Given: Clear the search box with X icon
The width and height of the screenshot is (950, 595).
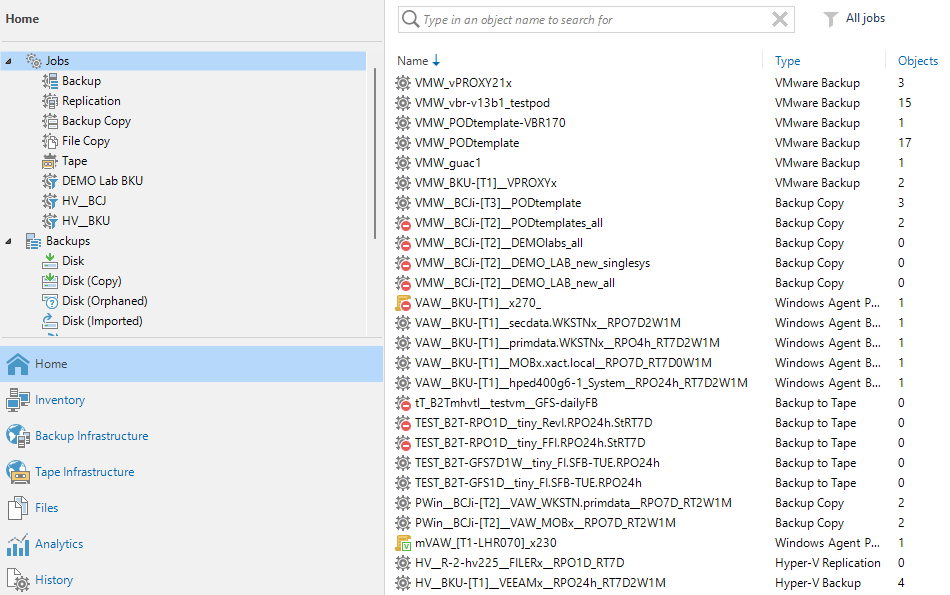Looking at the screenshot, I should click(x=780, y=19).
